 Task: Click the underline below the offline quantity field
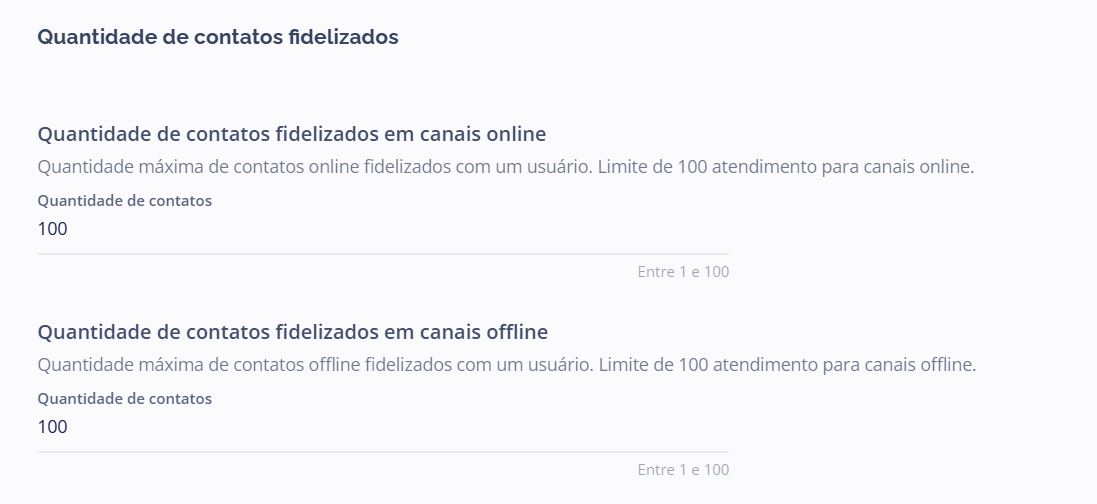[382, 452]
